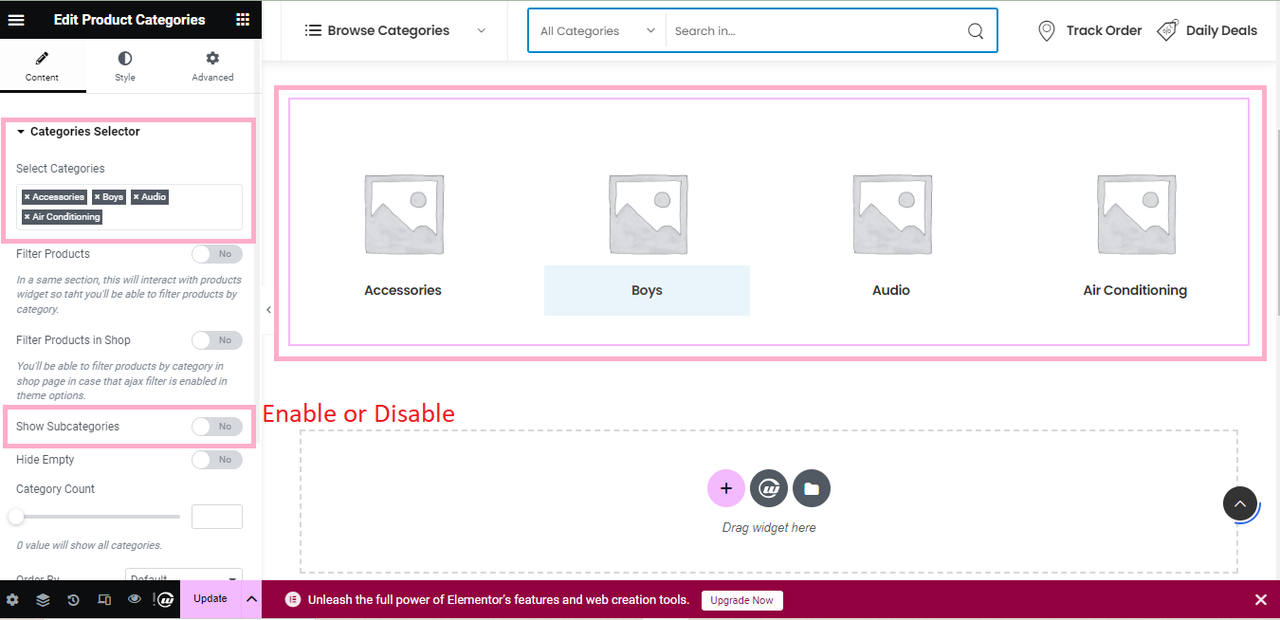Open the widgets grid panel icon
Image resolution: width=1280 pixels, height=620 pixels.
point(243,19)
